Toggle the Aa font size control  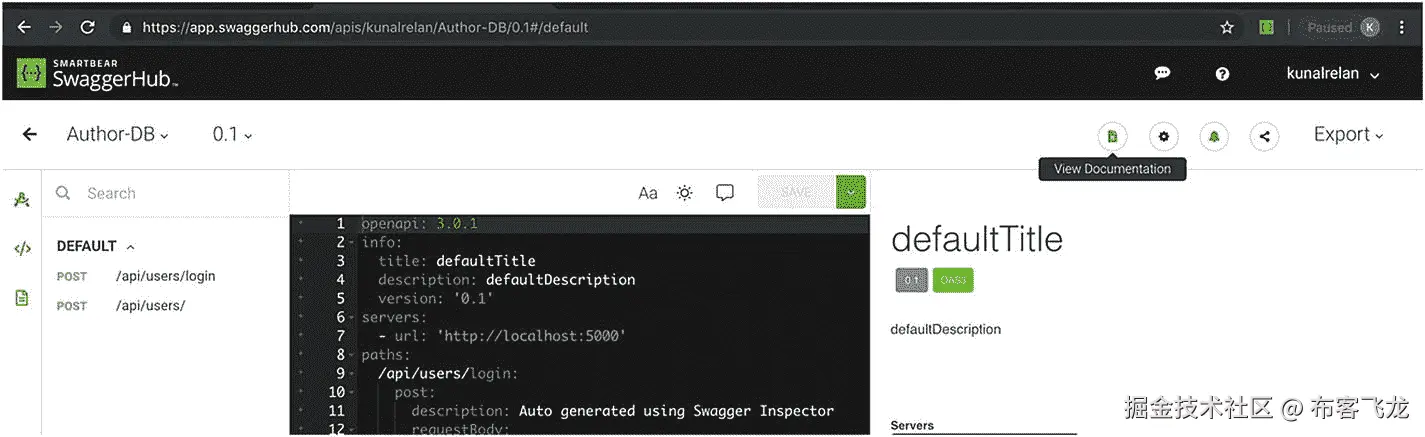tap(648, 193)
